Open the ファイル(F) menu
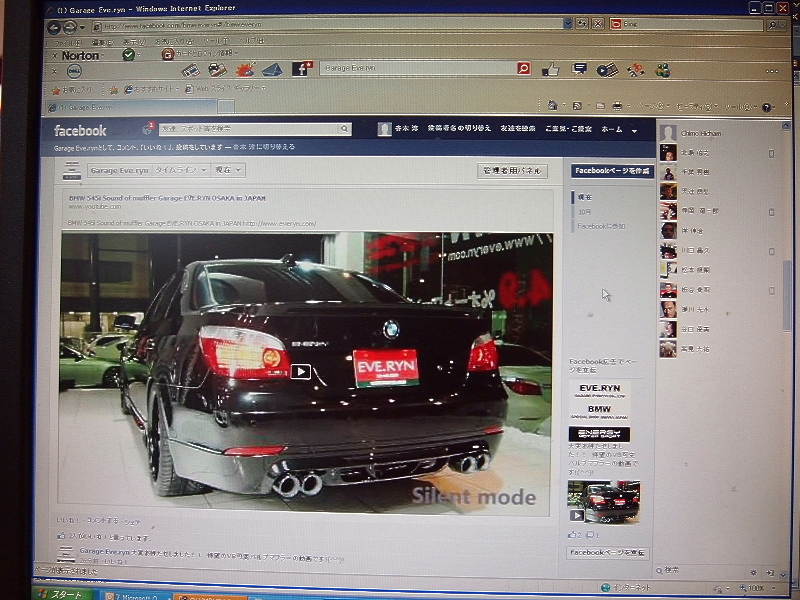This screenshot has height=600, width=800. tap(67, 42)
